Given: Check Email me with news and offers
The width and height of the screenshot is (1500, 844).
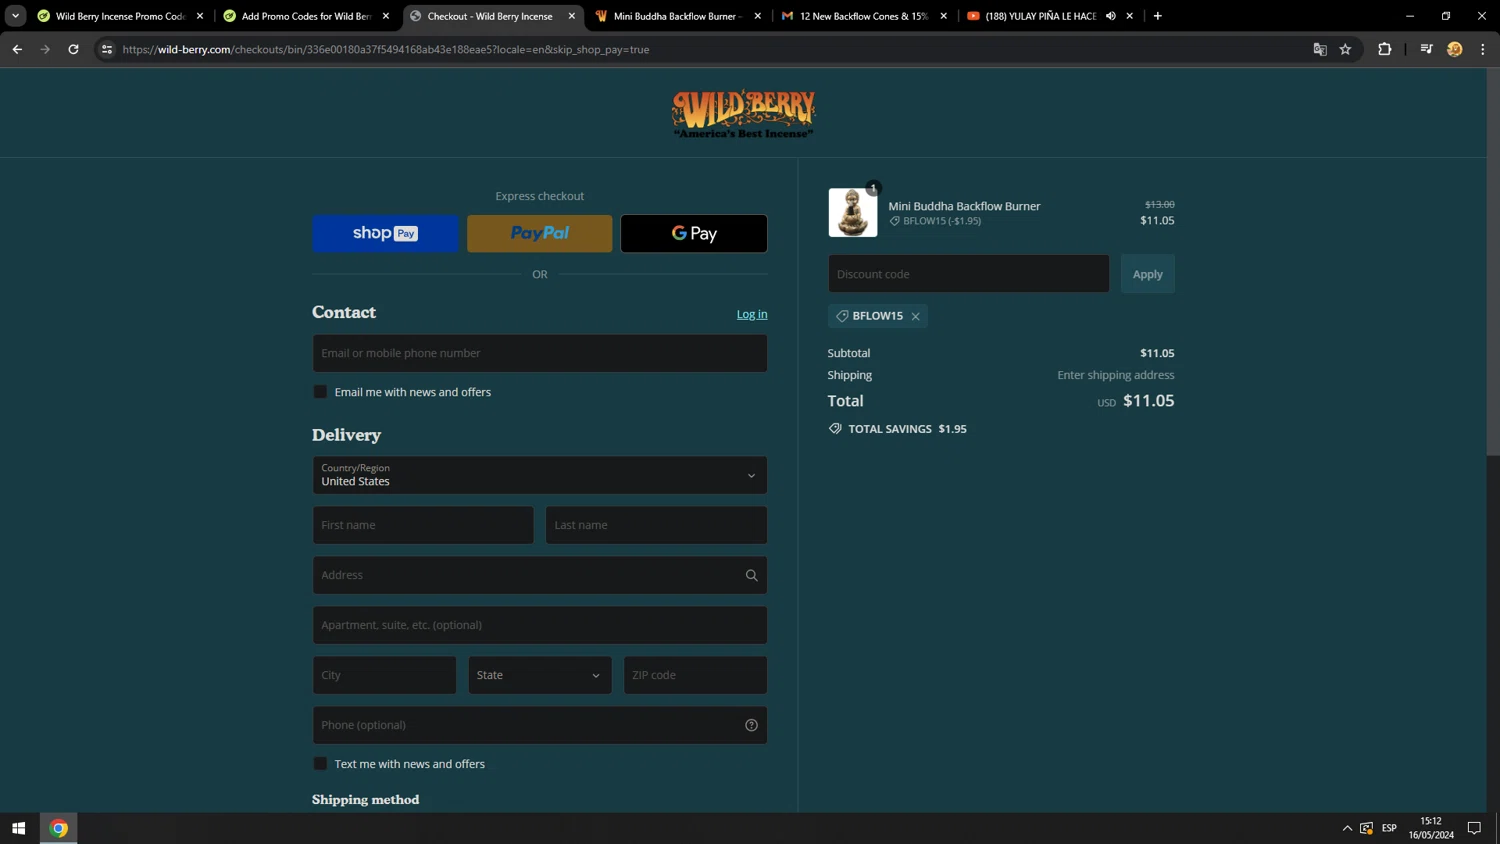Looking at the screenshot, I should [320, 392].
